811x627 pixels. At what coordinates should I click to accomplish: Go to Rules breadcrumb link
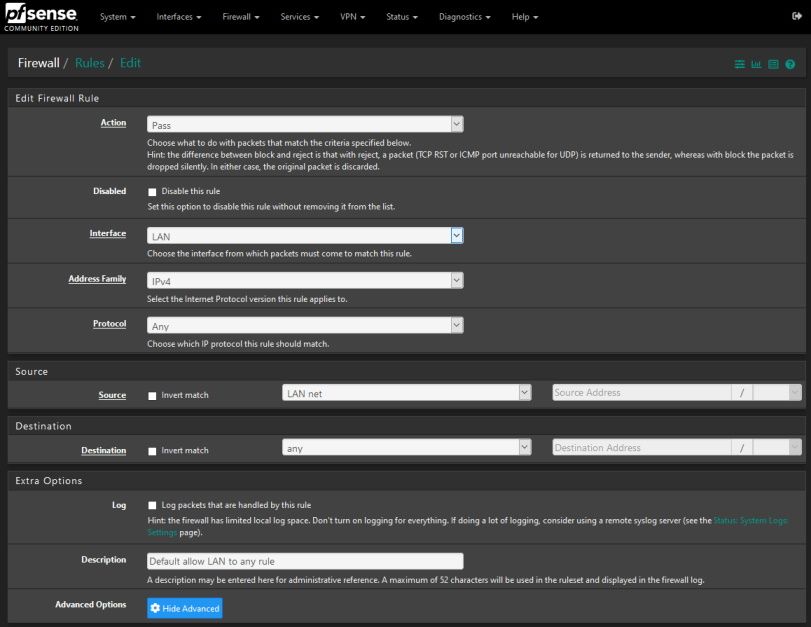pyautogui.click(x=89, y=63)
